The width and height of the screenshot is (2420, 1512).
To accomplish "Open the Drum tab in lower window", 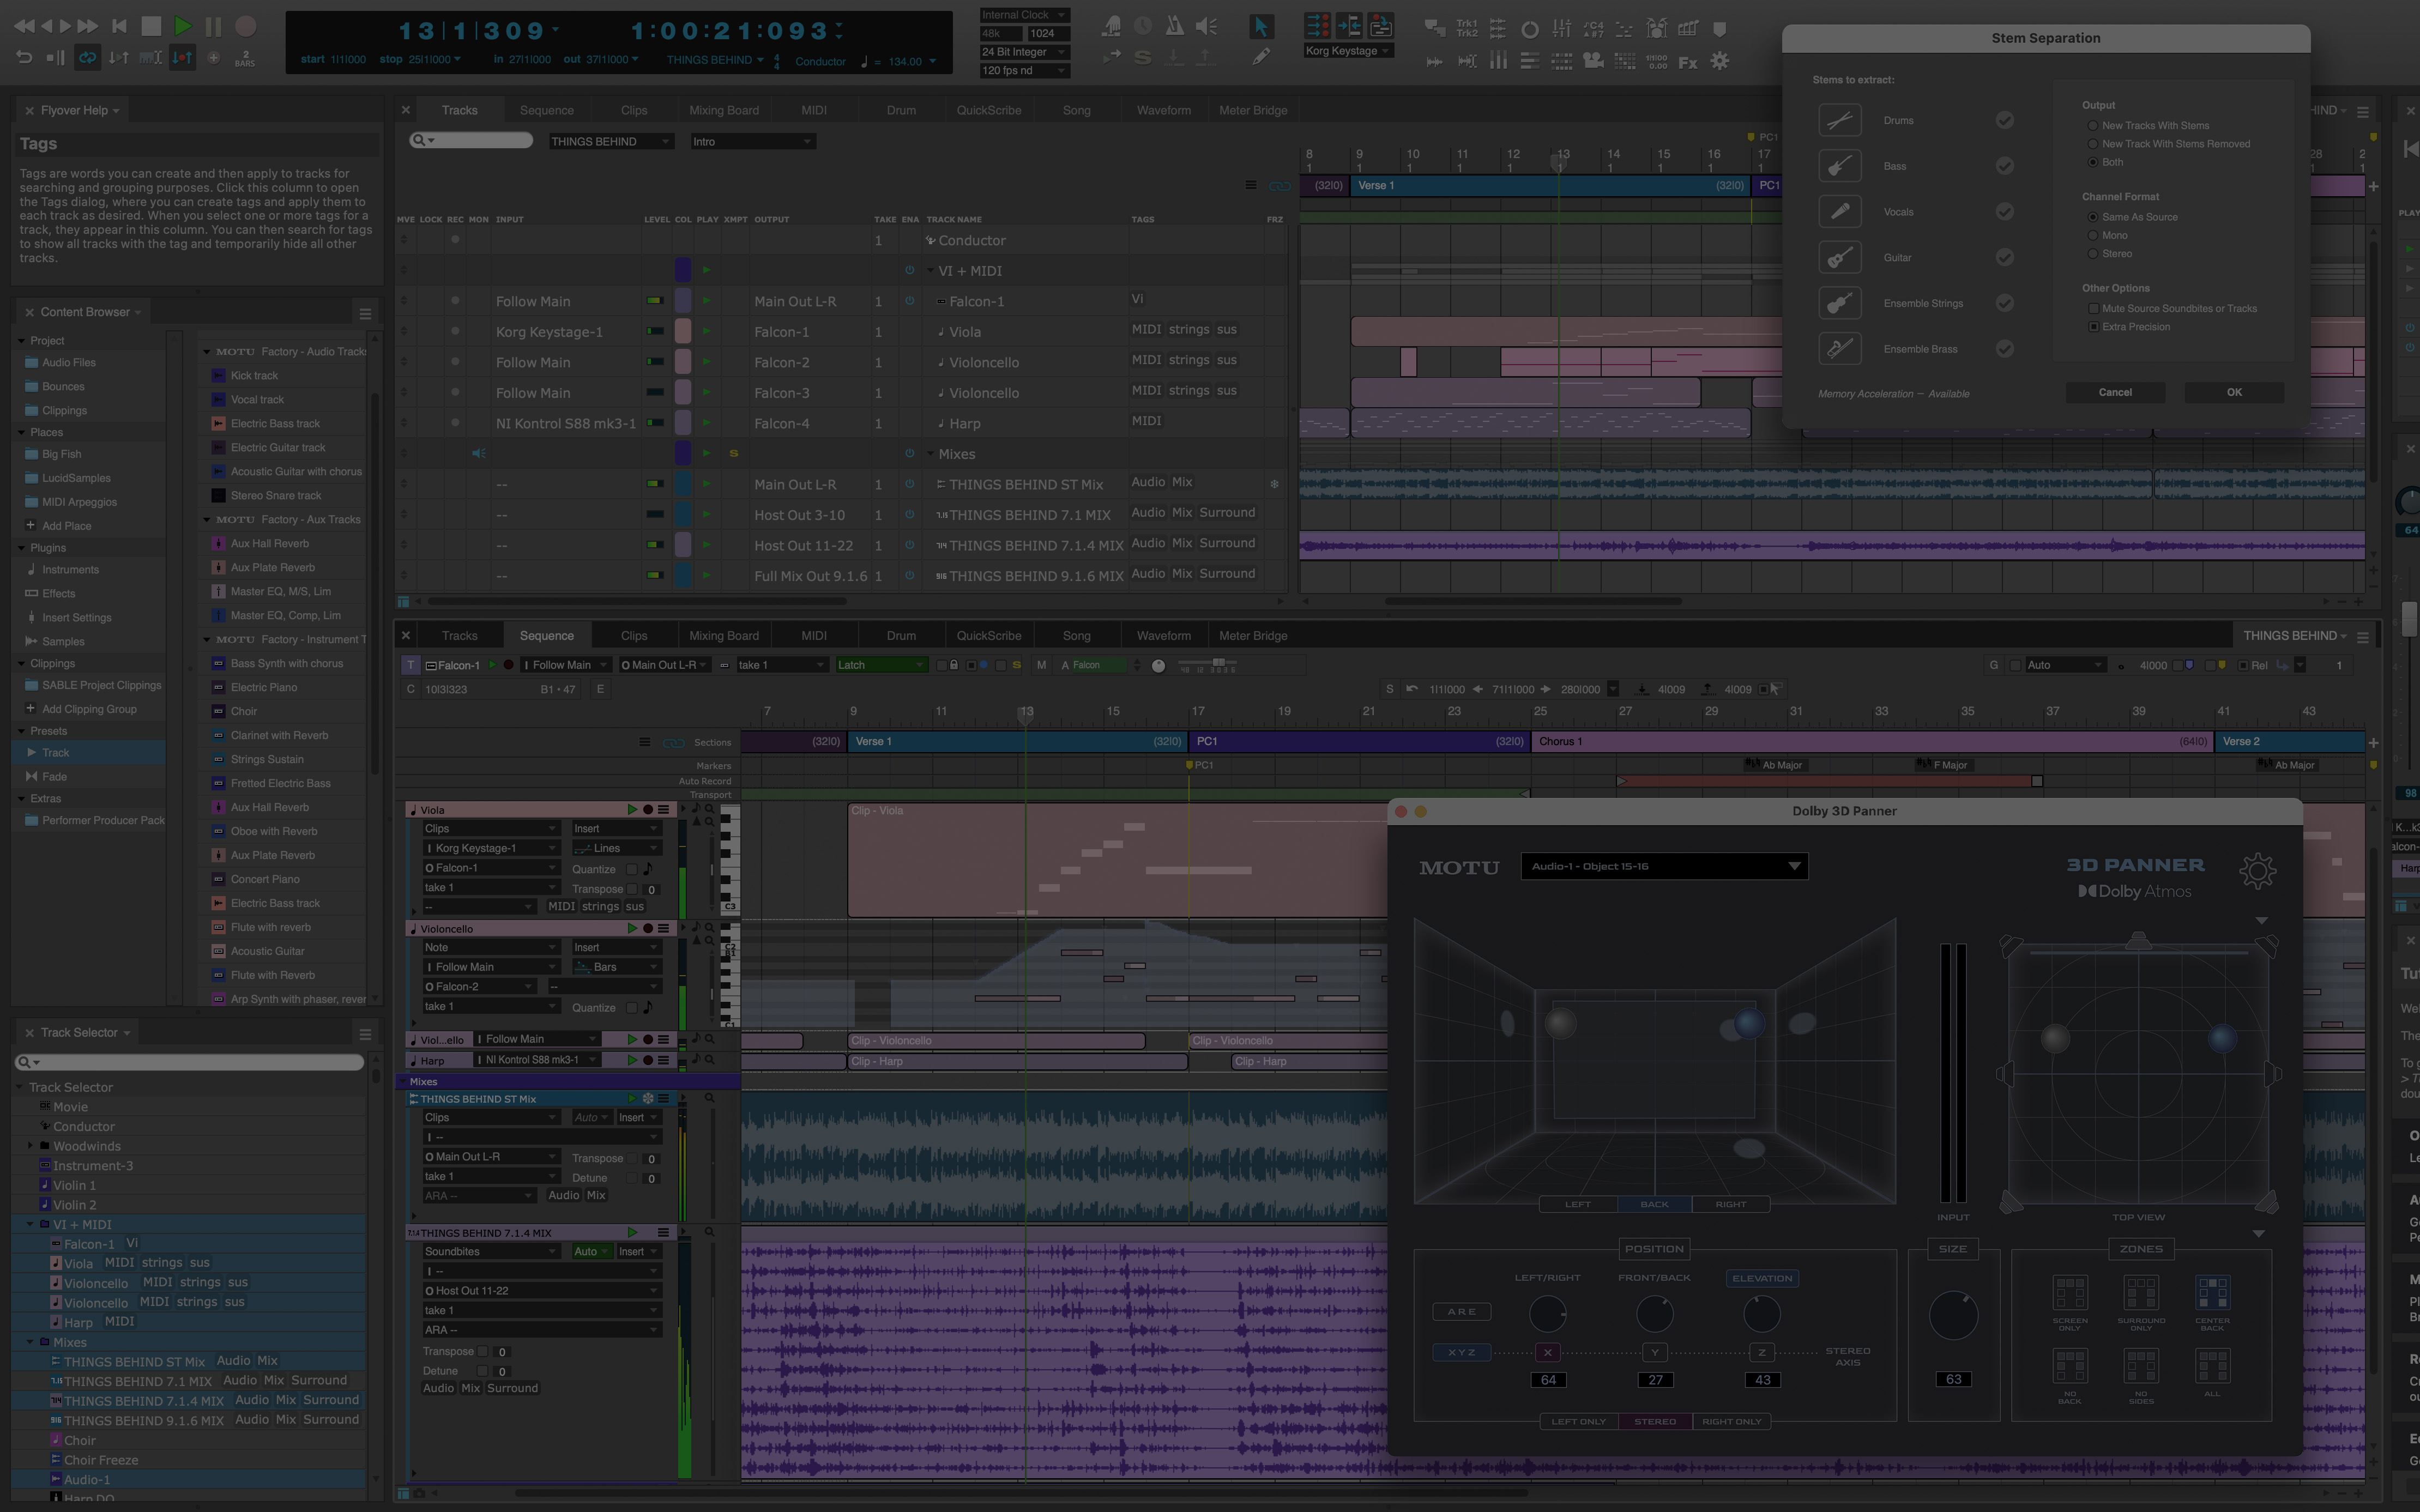I will (901, 635).
